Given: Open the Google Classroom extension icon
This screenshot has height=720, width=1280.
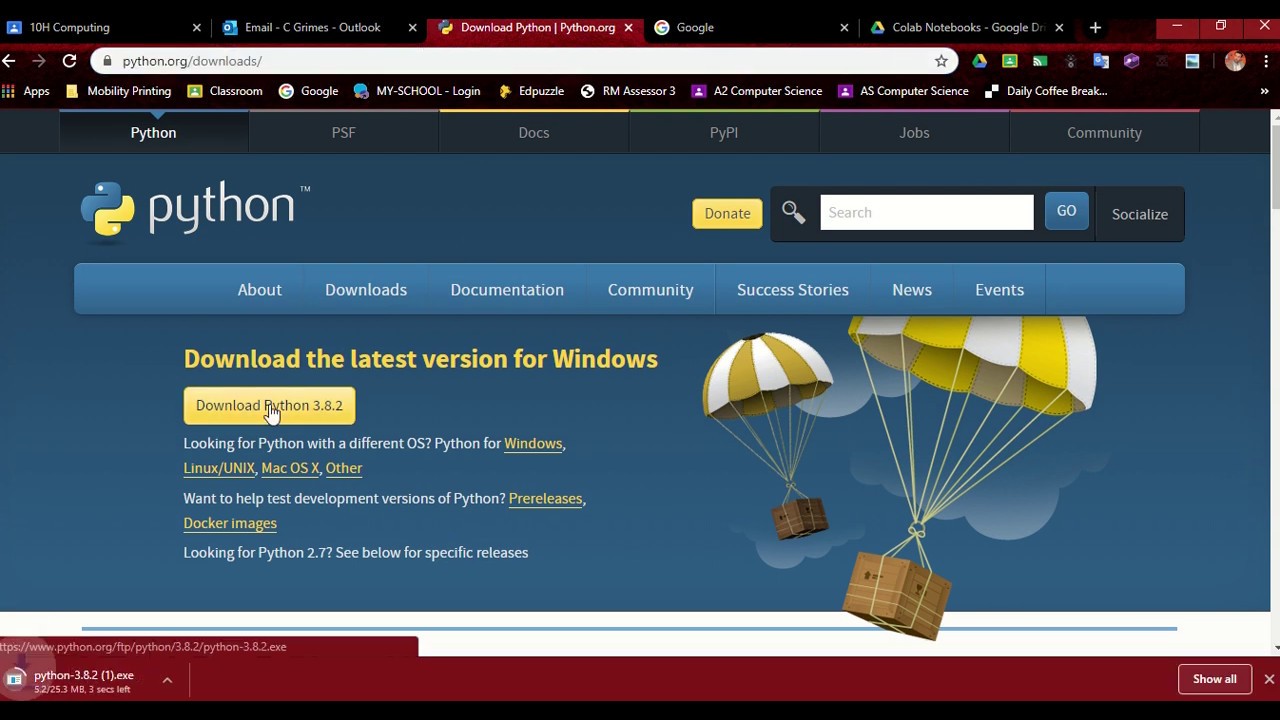Looking at the screenshot, I should [x=1010, y=61].
